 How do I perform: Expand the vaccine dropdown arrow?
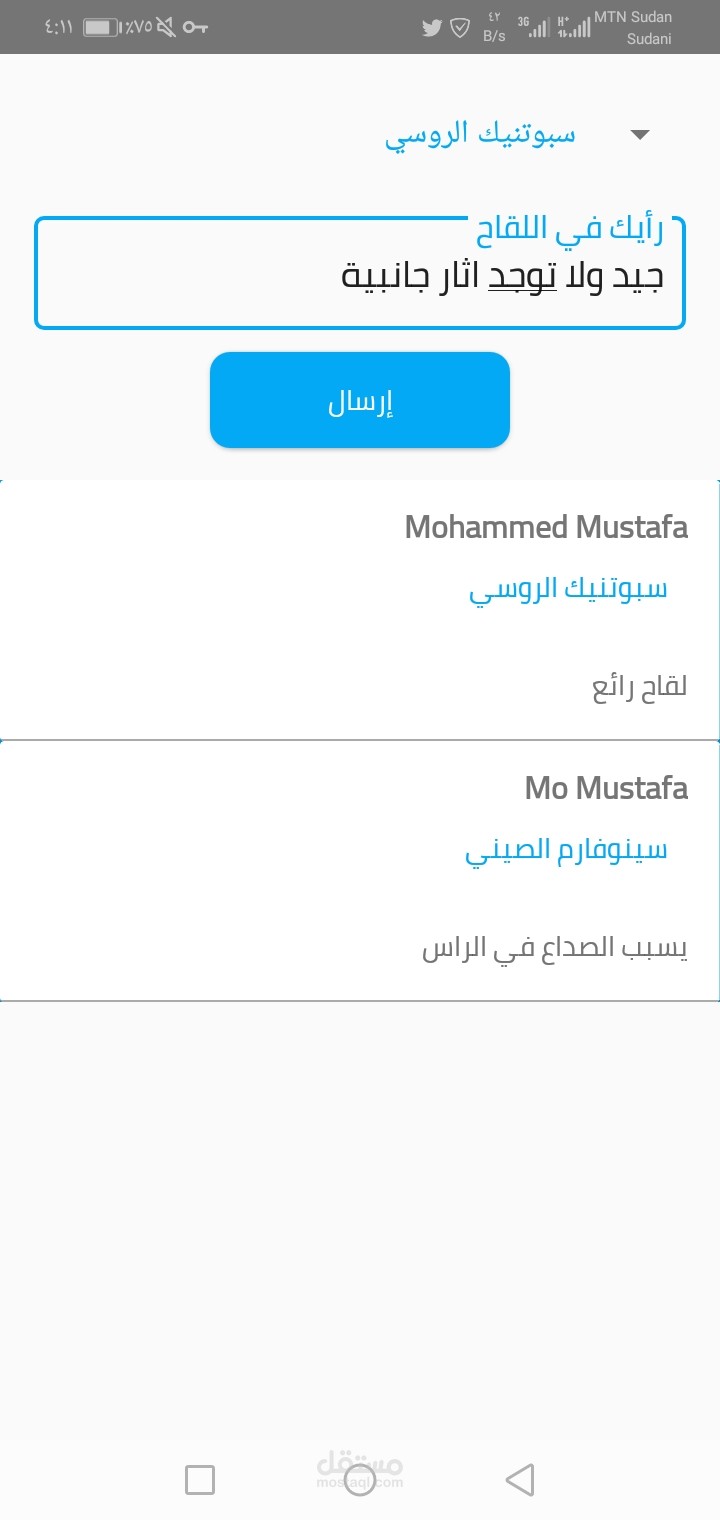coord(641,135)
